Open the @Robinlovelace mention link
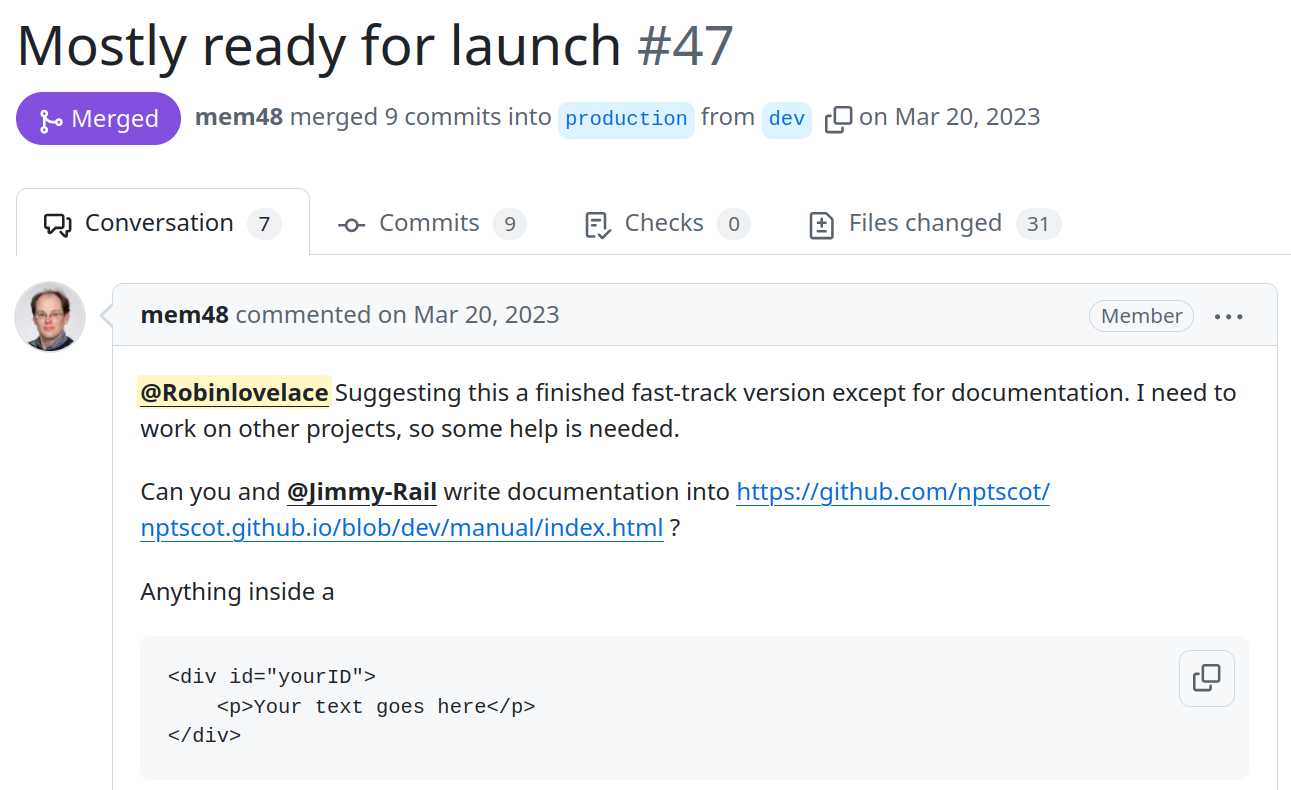 (x=234, y=393)
